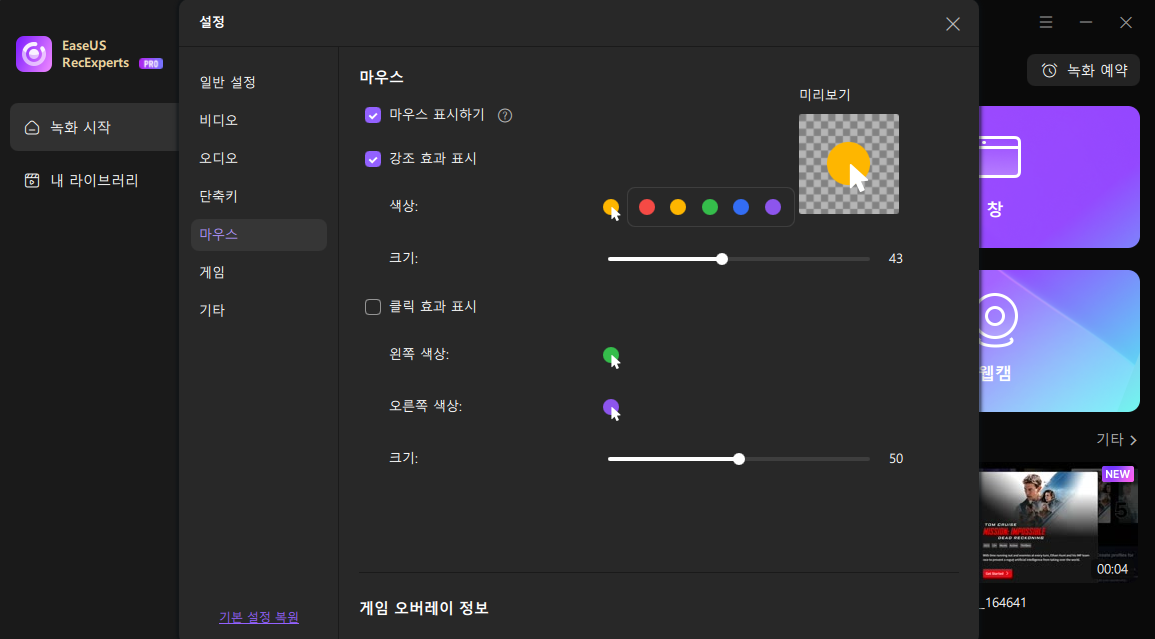1155x639 pixels.
Task: Toggle the 마우스 표시하기 checkbox
Action: click(x=374, y=115)
